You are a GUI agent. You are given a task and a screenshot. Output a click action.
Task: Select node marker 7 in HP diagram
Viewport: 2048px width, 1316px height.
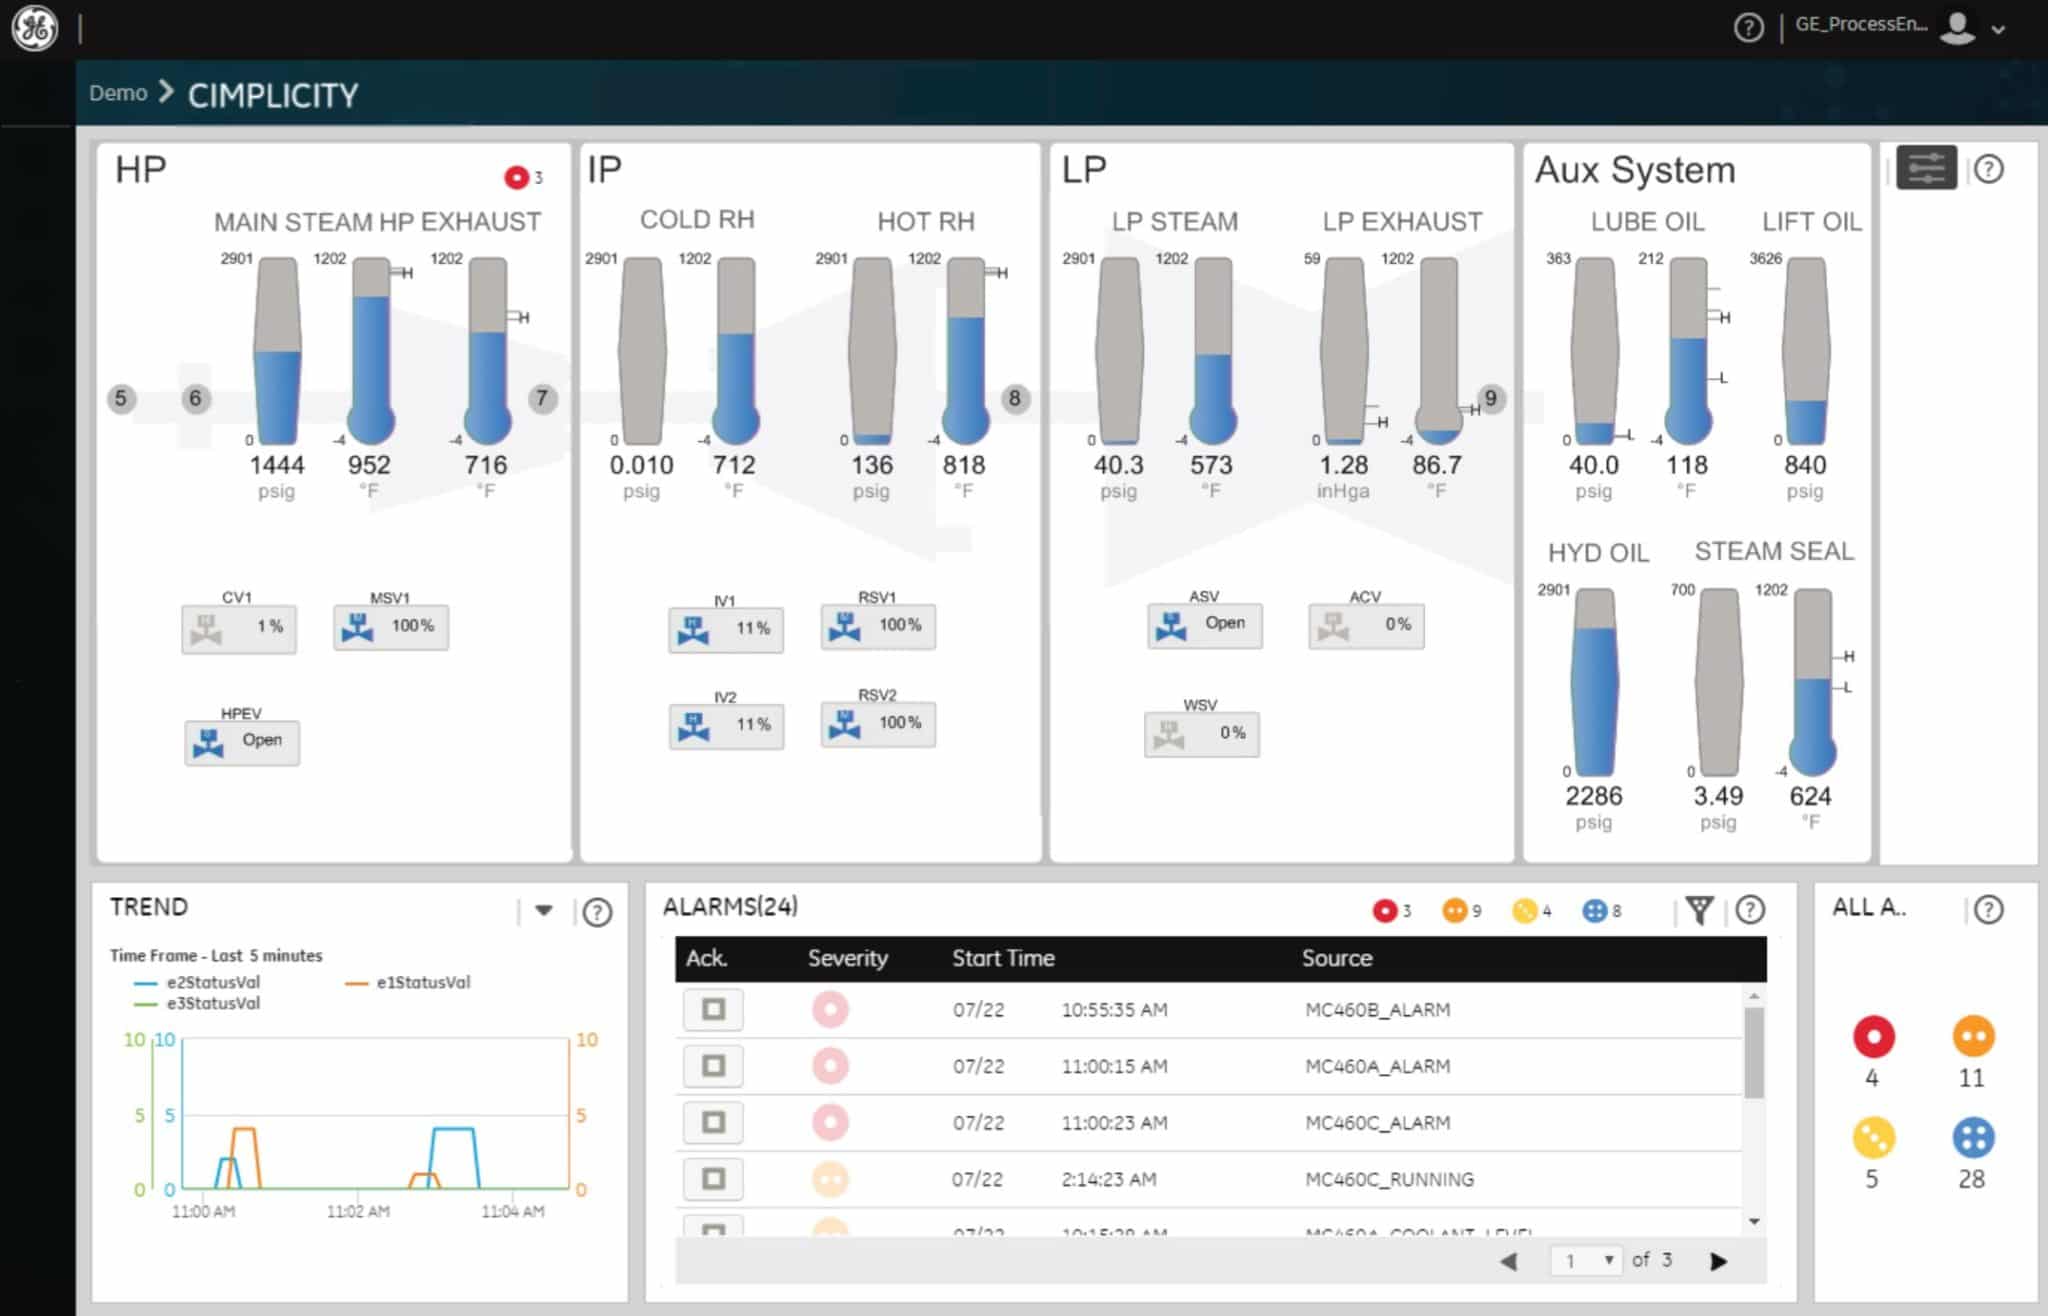click(x=542, y=398)
